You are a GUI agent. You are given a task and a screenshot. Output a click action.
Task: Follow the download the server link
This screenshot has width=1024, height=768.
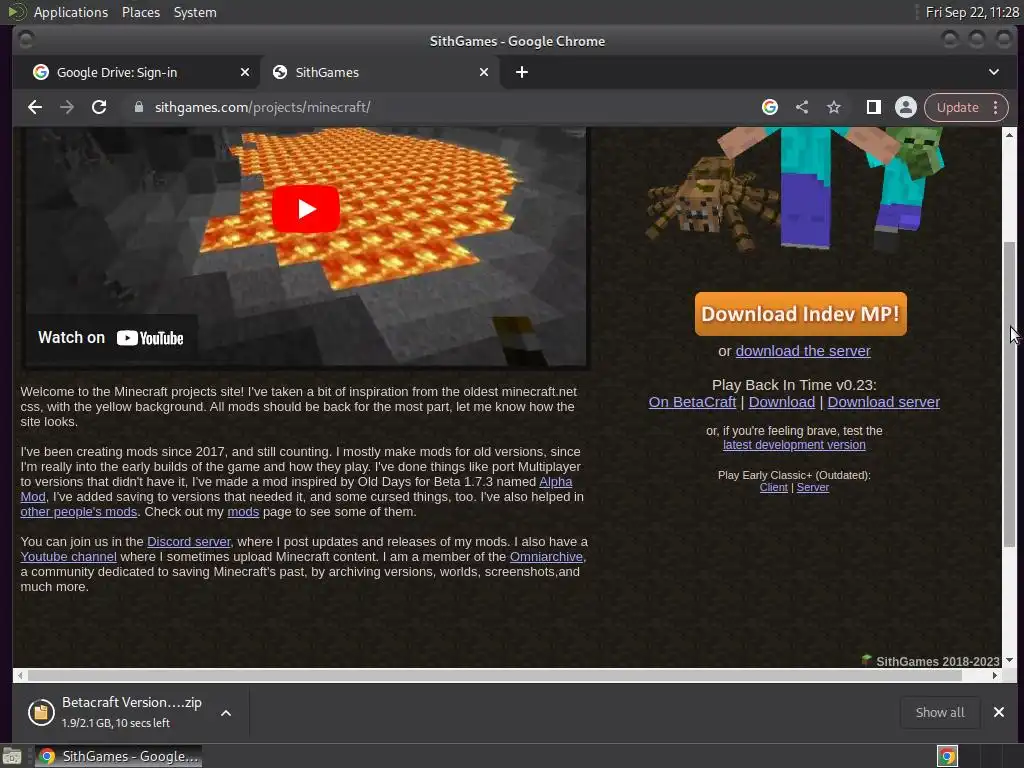click(803, 351)
